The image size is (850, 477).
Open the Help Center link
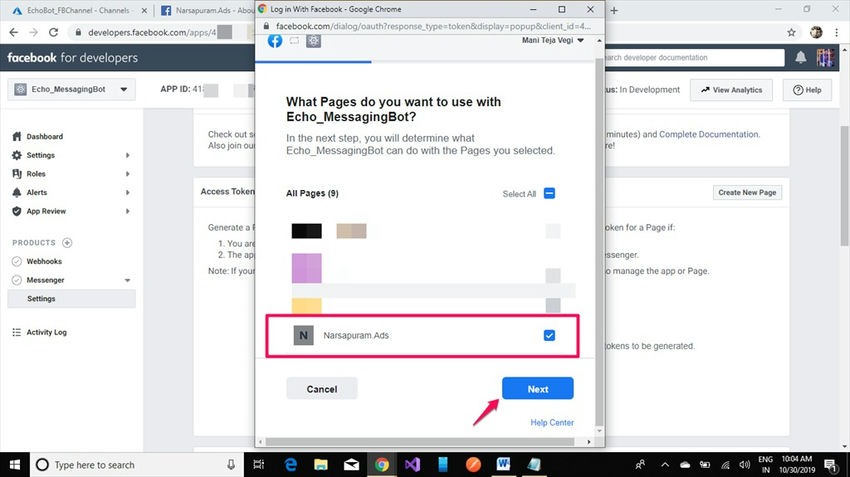[x=552, y=422]
